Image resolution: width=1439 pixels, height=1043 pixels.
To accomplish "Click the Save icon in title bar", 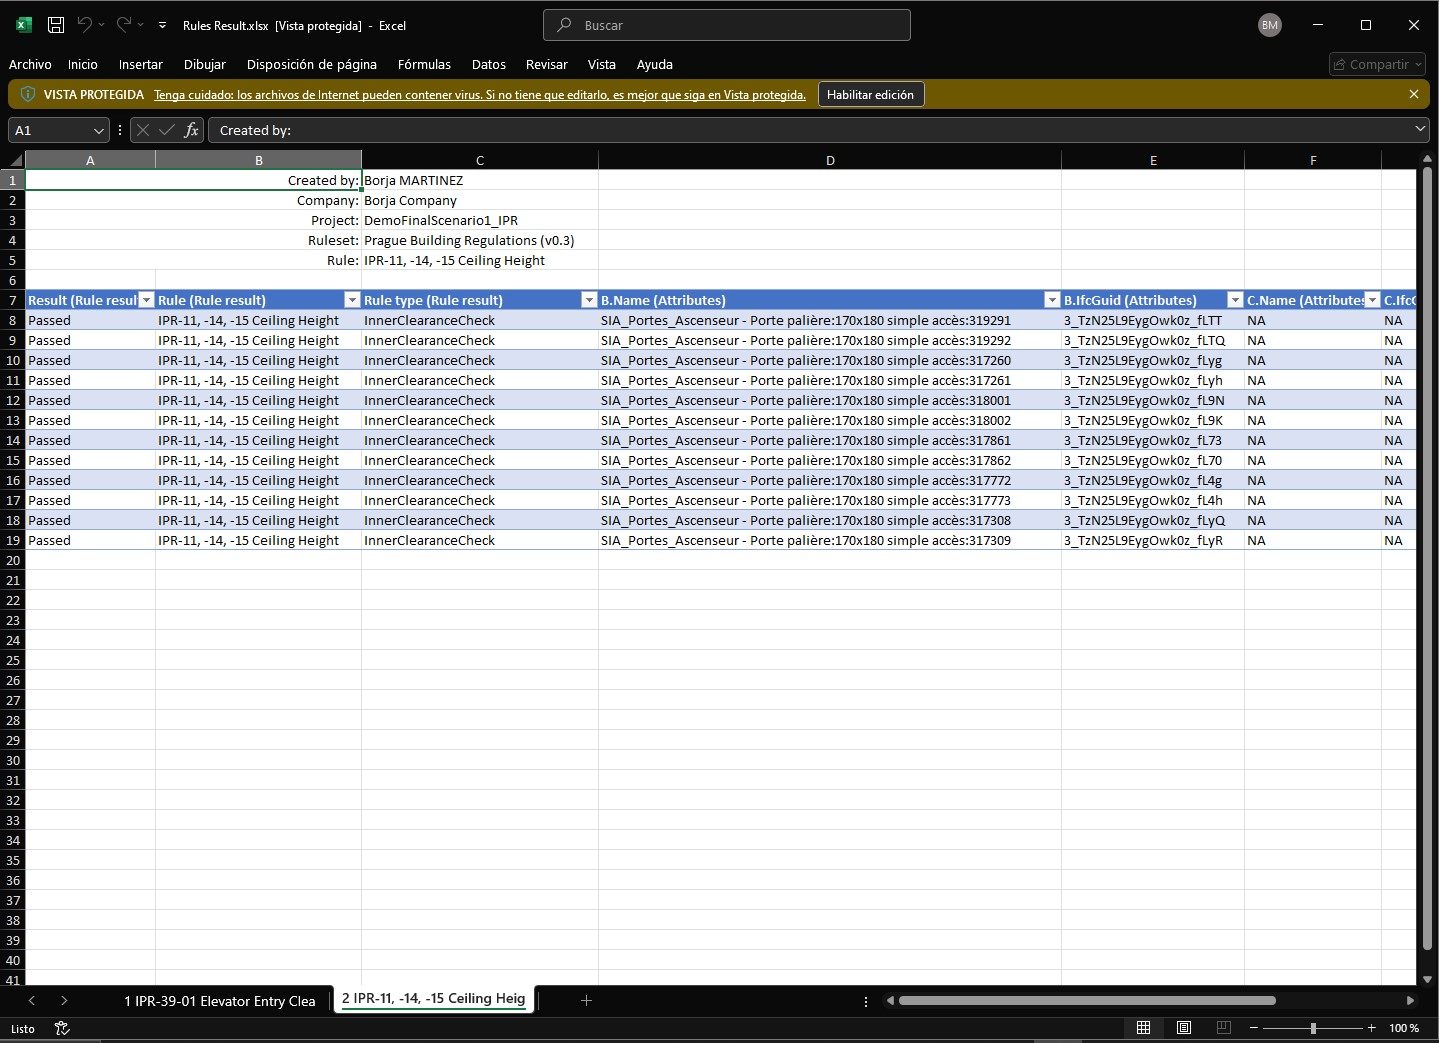I will coord(56,25).
